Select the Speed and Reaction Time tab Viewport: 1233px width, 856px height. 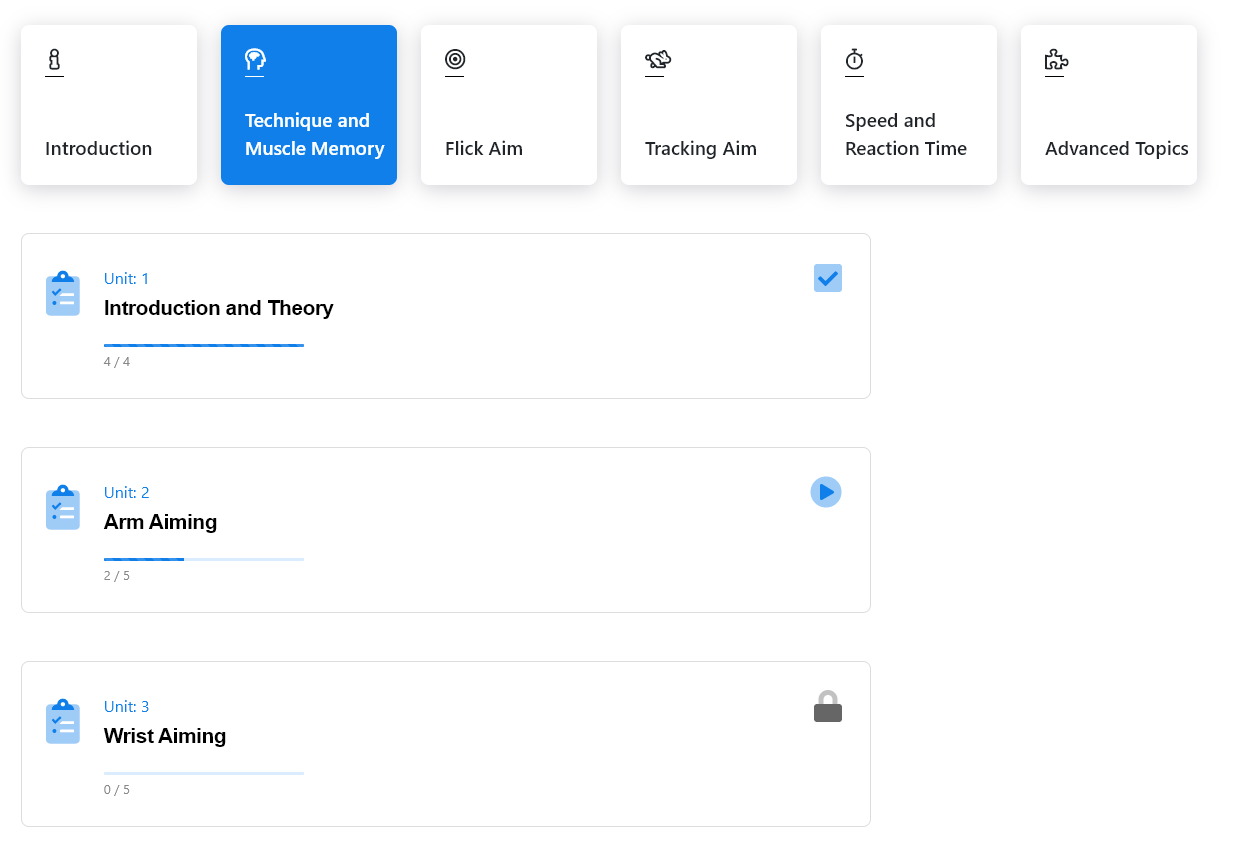[908, 105]
